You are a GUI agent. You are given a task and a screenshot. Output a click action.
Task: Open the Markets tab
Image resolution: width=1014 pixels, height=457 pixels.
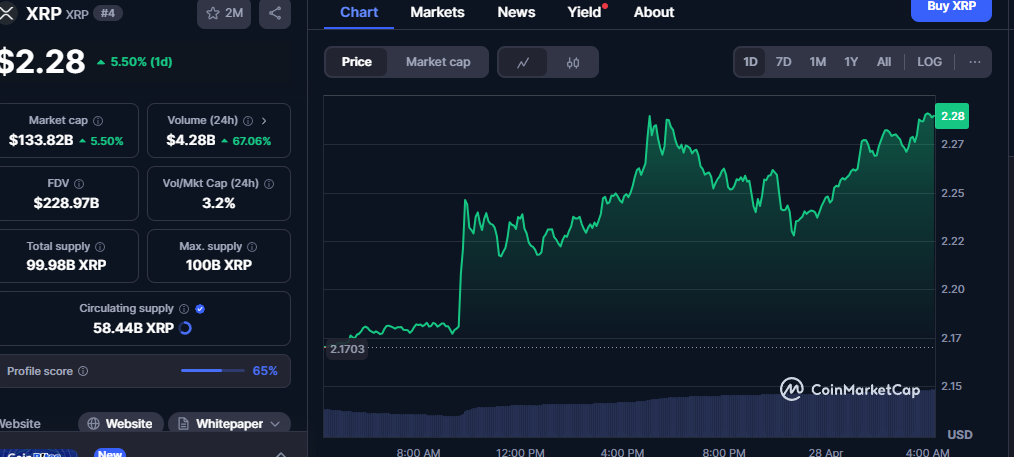(437, 12)
